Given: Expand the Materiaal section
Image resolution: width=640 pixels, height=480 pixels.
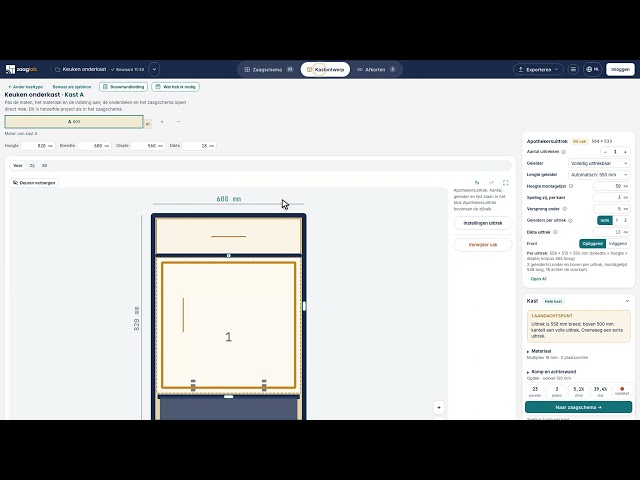Looking at the screenshot, I should click(x=539, y=351).
